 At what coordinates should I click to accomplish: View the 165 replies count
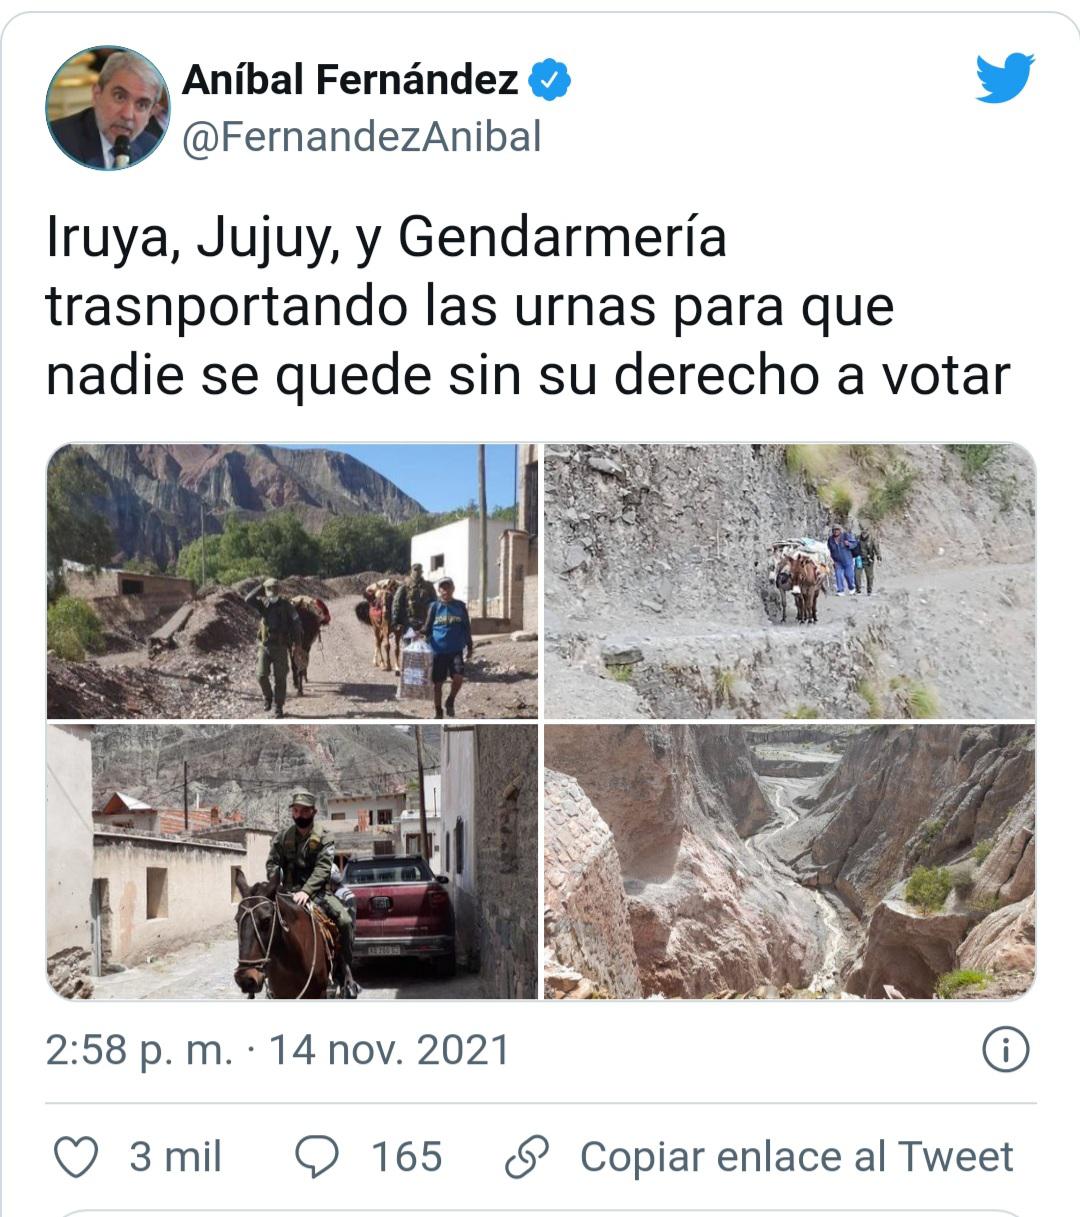click(407, 1157)
